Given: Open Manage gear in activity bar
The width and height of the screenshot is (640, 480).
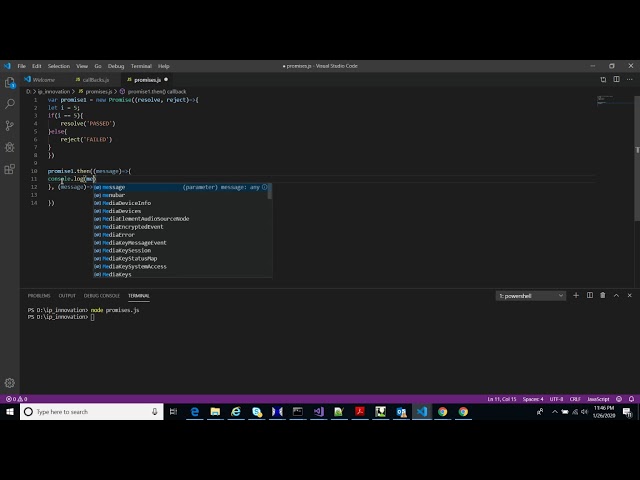Looking at the screenshot, I should (x=10, y=383).
